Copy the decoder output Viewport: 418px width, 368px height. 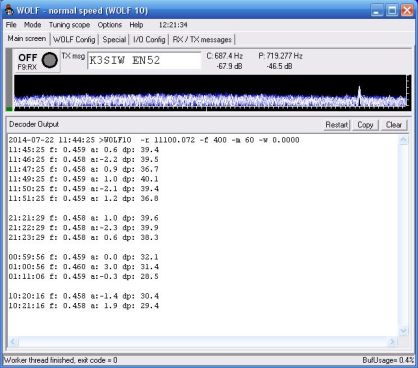tap(365, 125)
